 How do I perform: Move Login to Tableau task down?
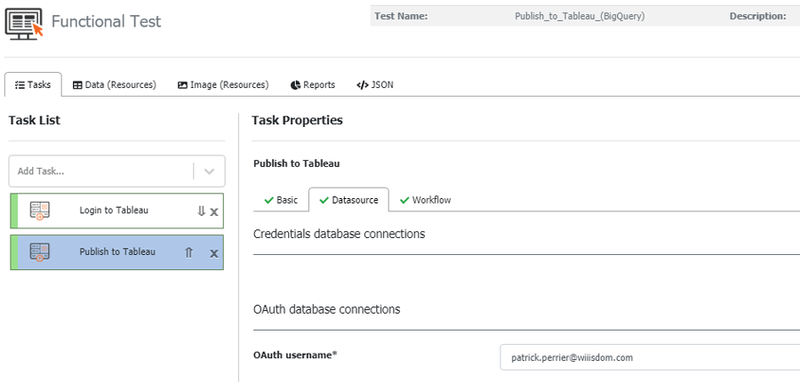[201, 211]
